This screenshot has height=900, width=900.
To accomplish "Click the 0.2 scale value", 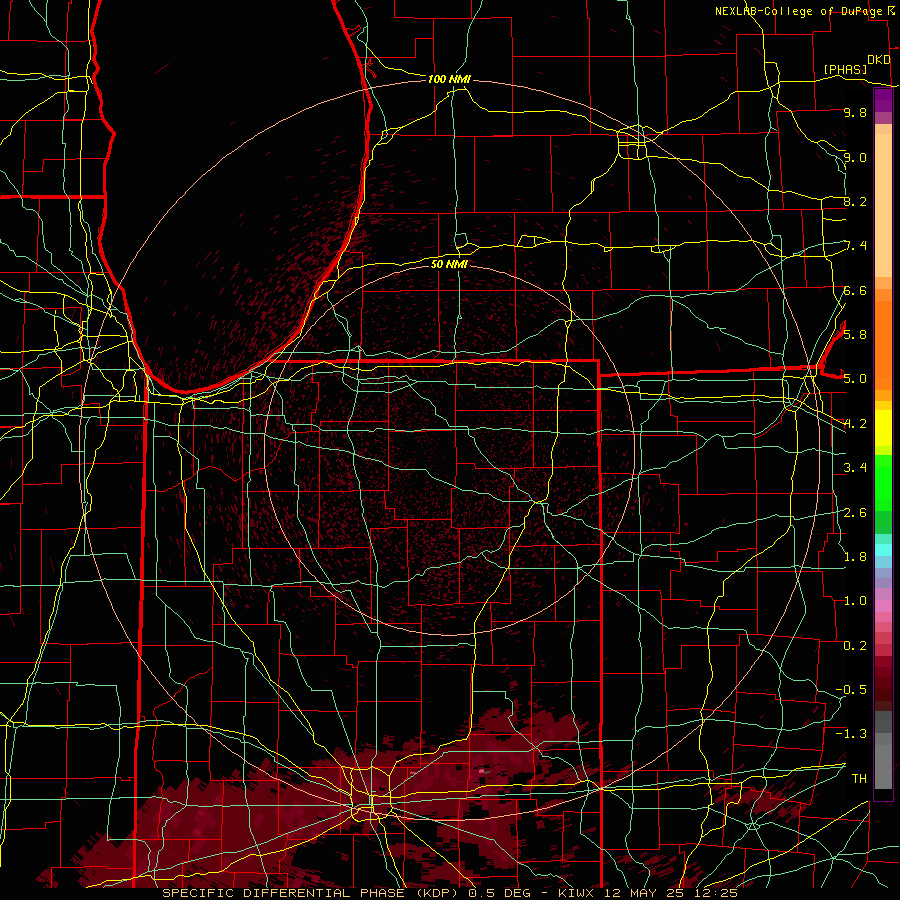I will coord(855,646).
